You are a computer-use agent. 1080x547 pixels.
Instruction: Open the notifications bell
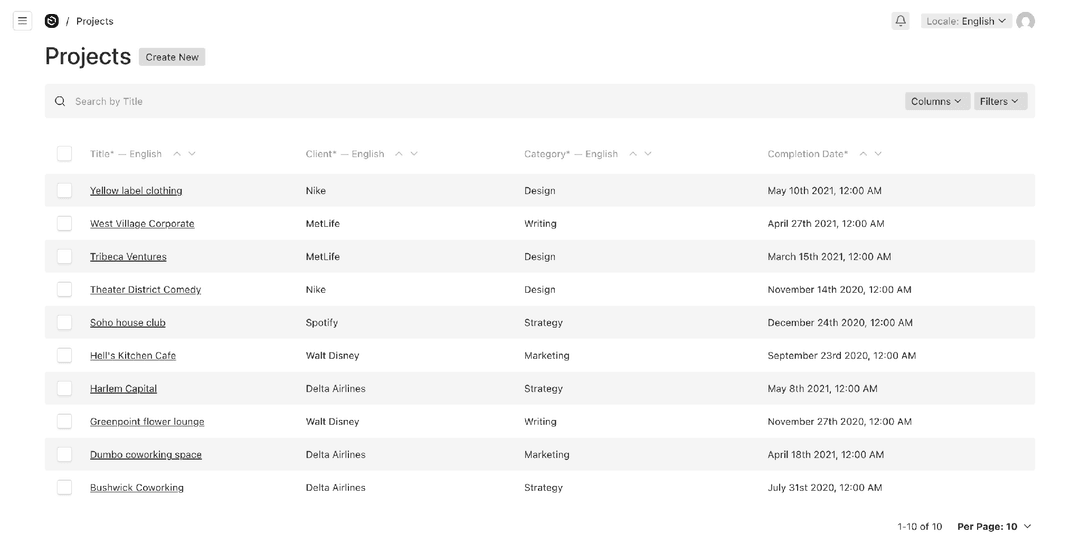[900, 21]
